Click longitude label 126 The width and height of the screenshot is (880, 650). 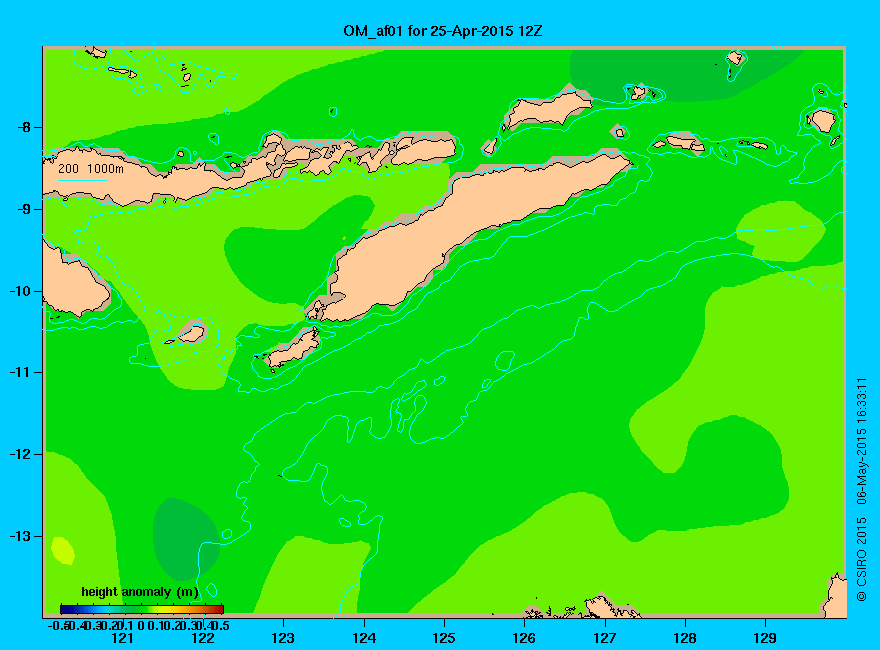(524, 638)
